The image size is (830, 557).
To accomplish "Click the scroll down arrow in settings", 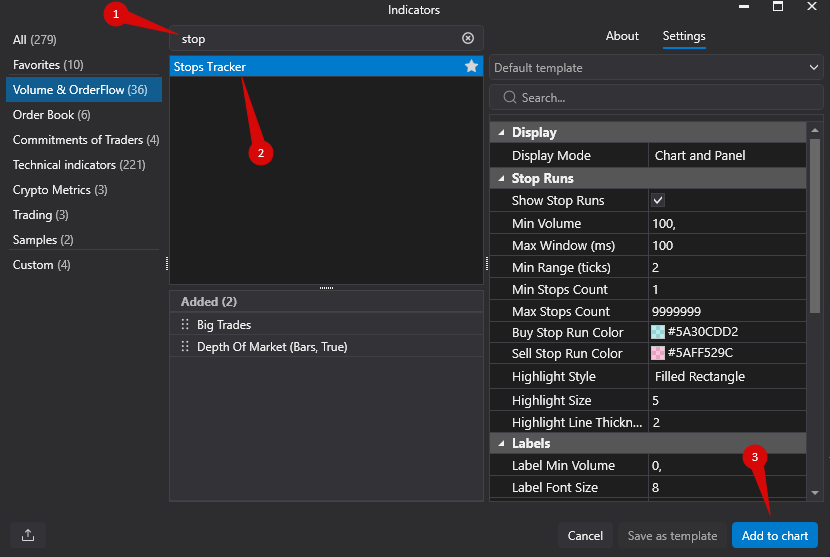I will [x=815, y=492].
